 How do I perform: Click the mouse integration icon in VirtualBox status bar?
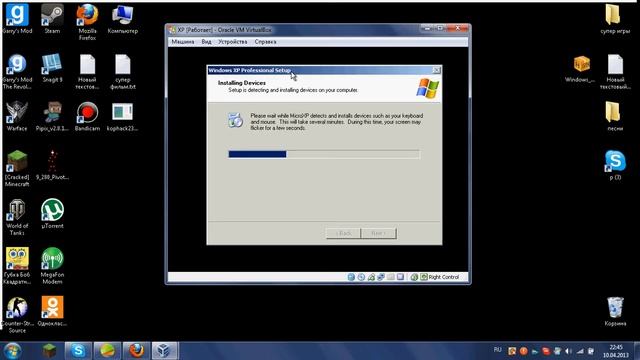(414, 277)
